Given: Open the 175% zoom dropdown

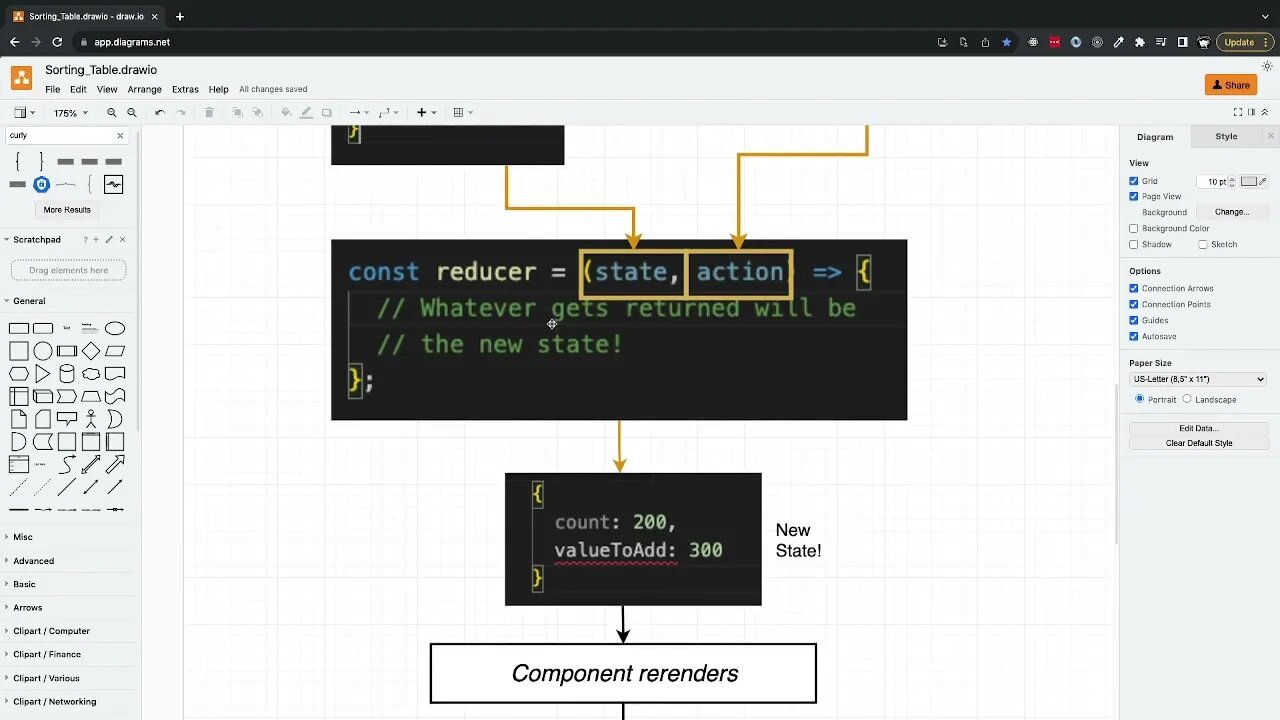Looking at the screenshot, I should [x=70, y=113].
